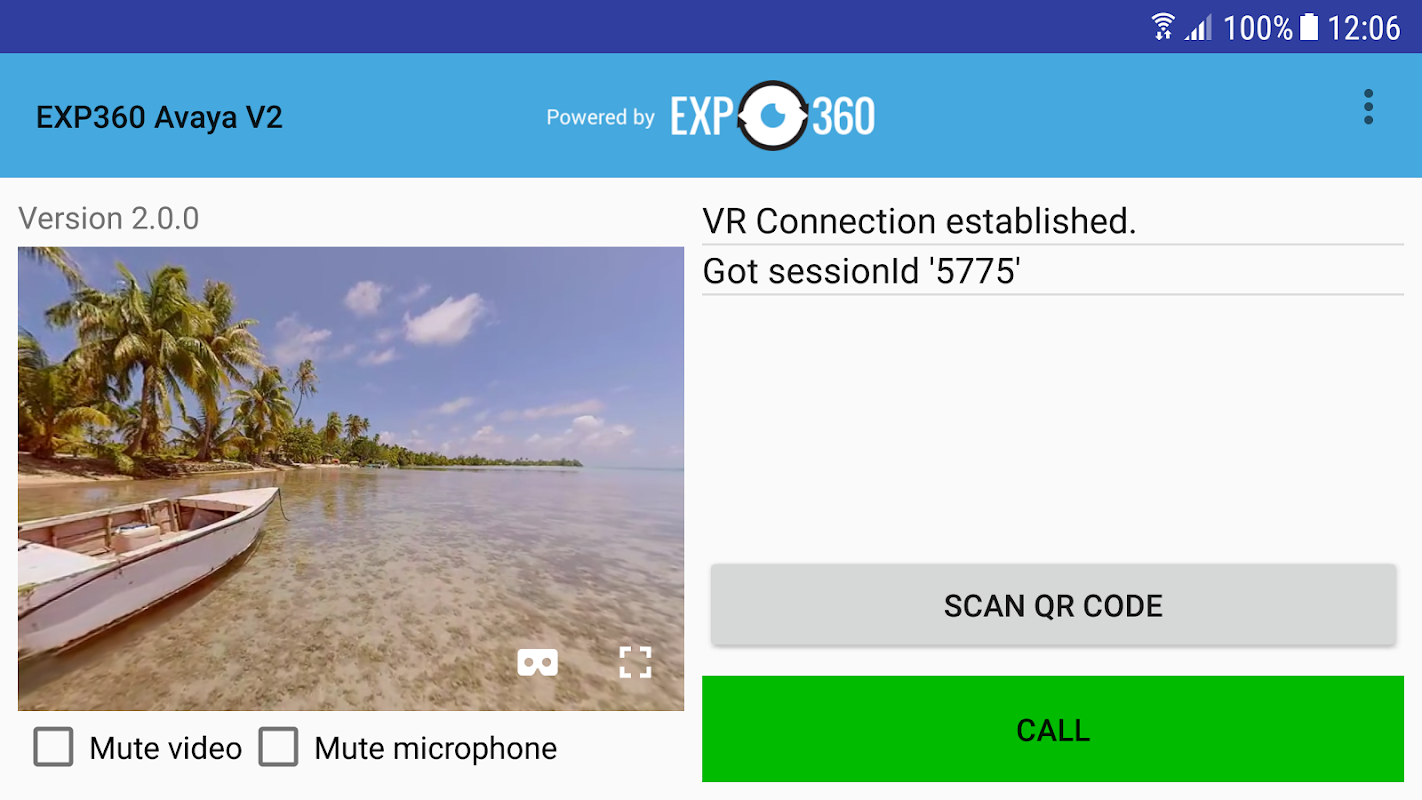The height and width of the screenshot is (800, 1422).
Task: Tap the beach 360 video preview
Action: [351, 479]
